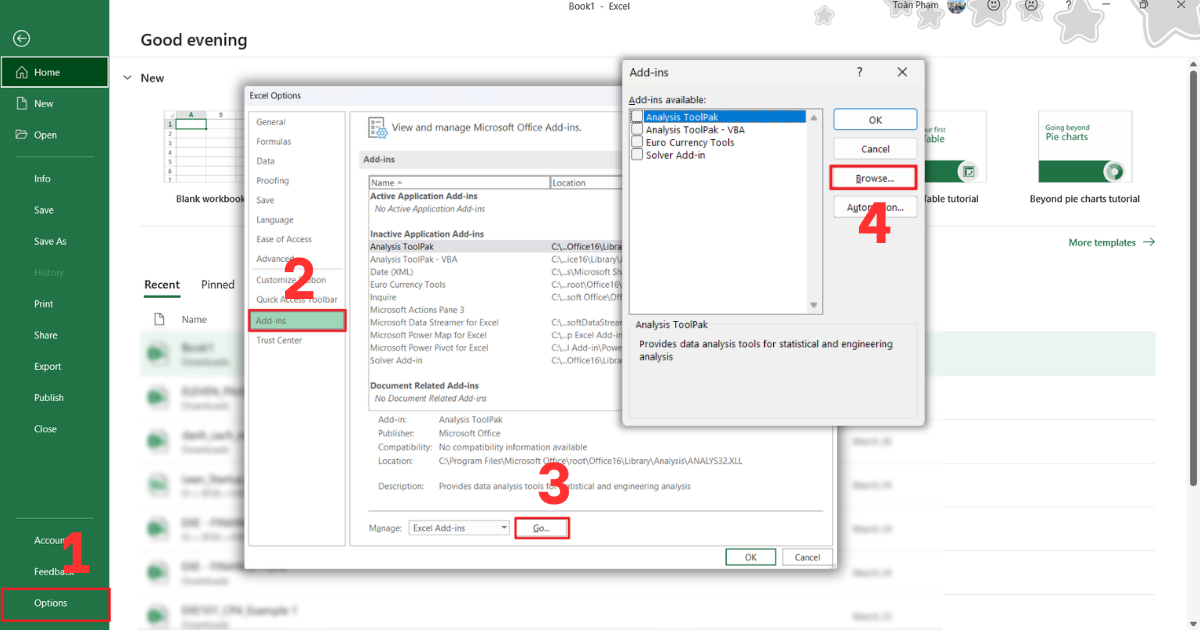Select Formulas in Excel Options

[274, 141]
